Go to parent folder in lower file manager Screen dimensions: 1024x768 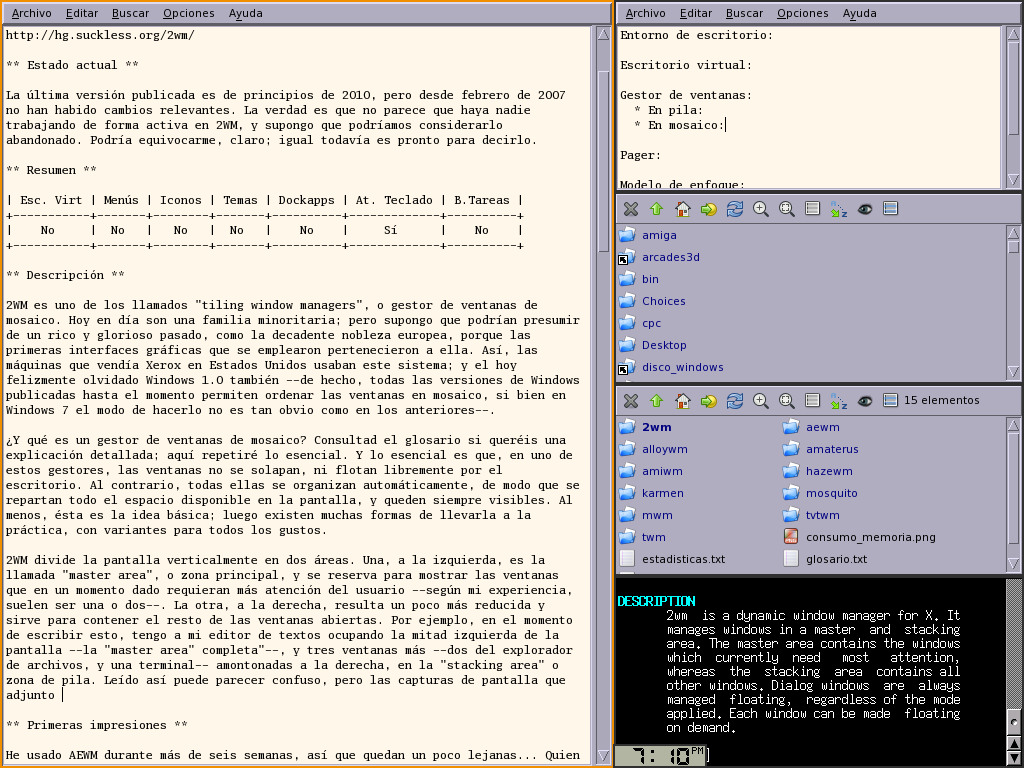tap(656, 400)
